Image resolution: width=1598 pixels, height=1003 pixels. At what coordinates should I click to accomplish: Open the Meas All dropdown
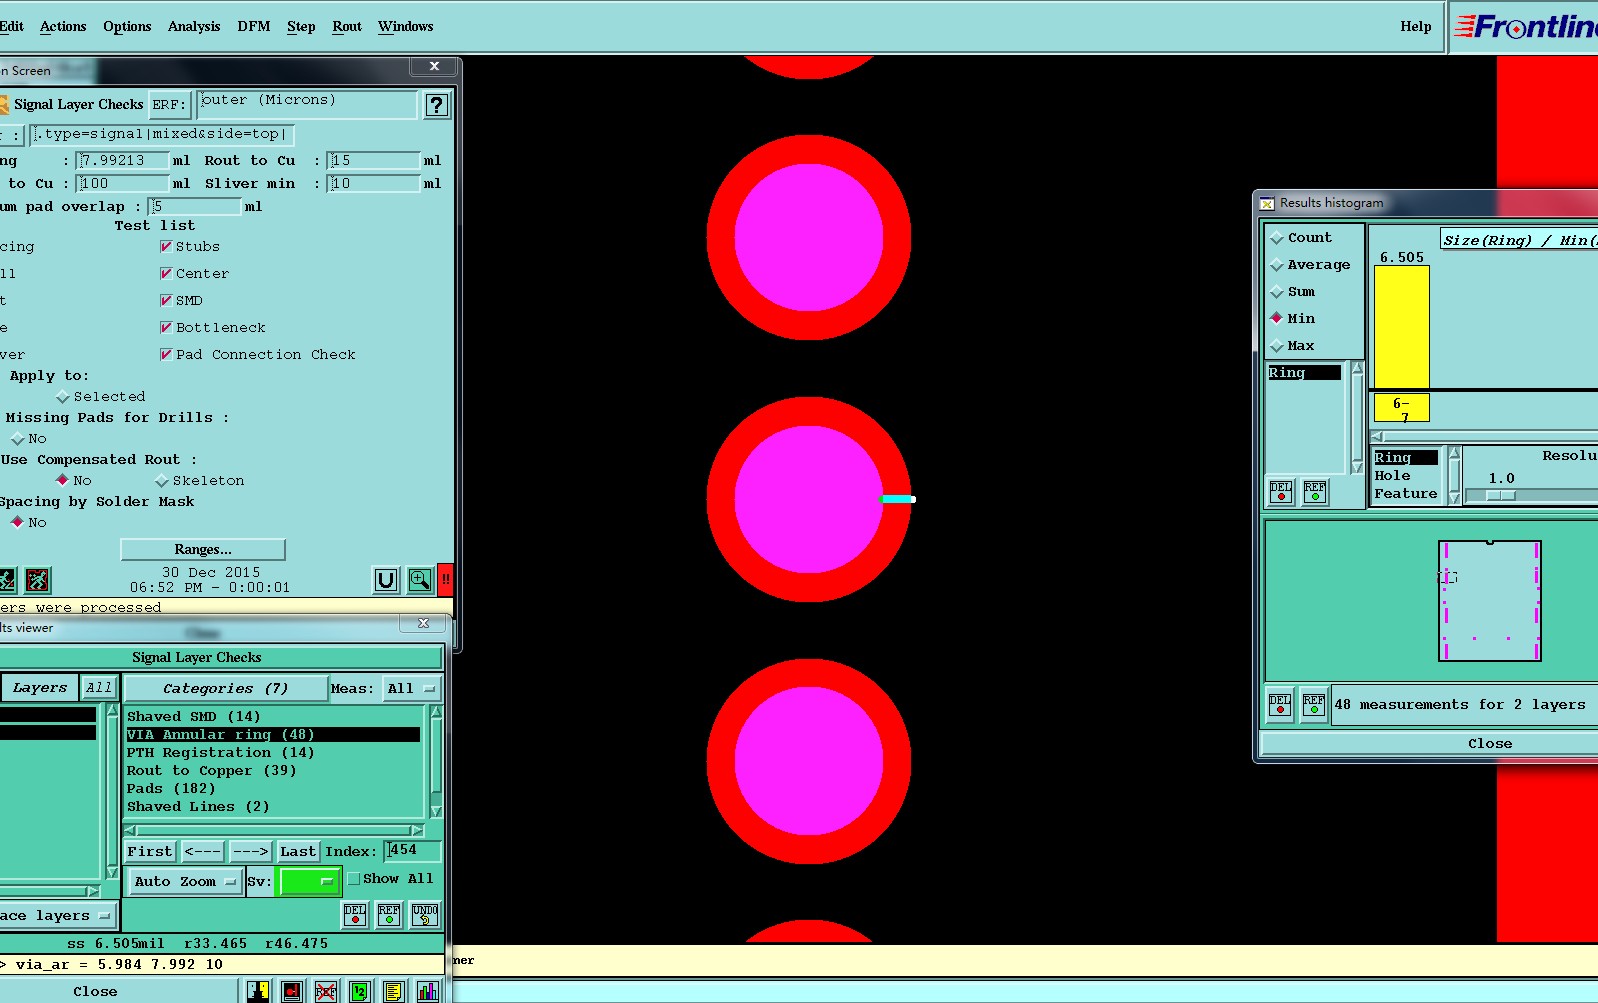point(412,689)
